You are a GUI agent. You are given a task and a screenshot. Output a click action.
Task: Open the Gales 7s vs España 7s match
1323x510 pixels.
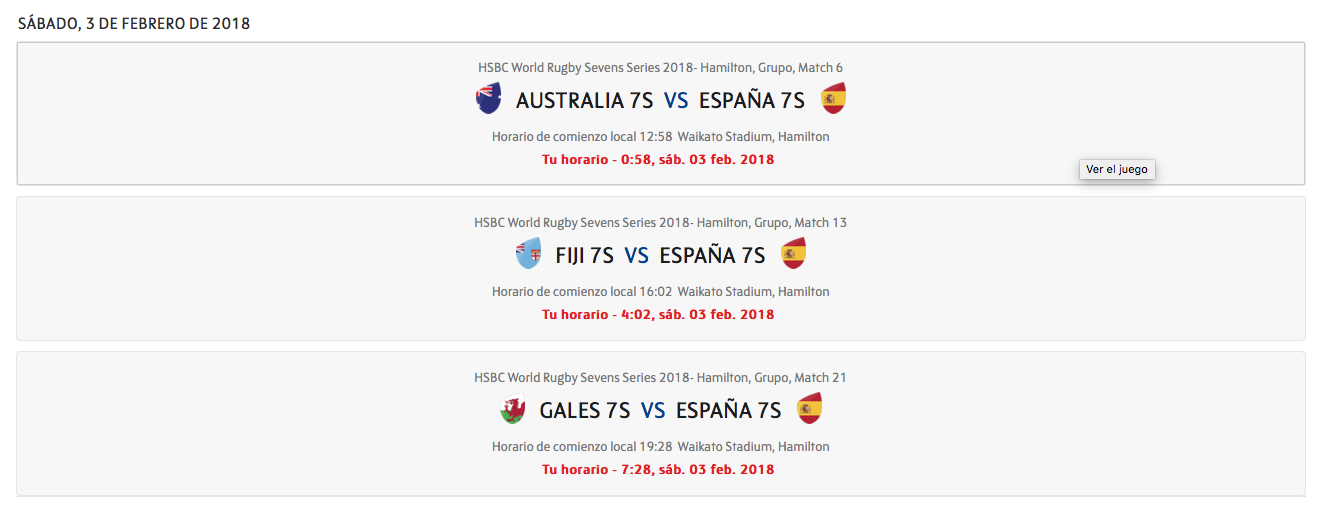pos(660,410)
